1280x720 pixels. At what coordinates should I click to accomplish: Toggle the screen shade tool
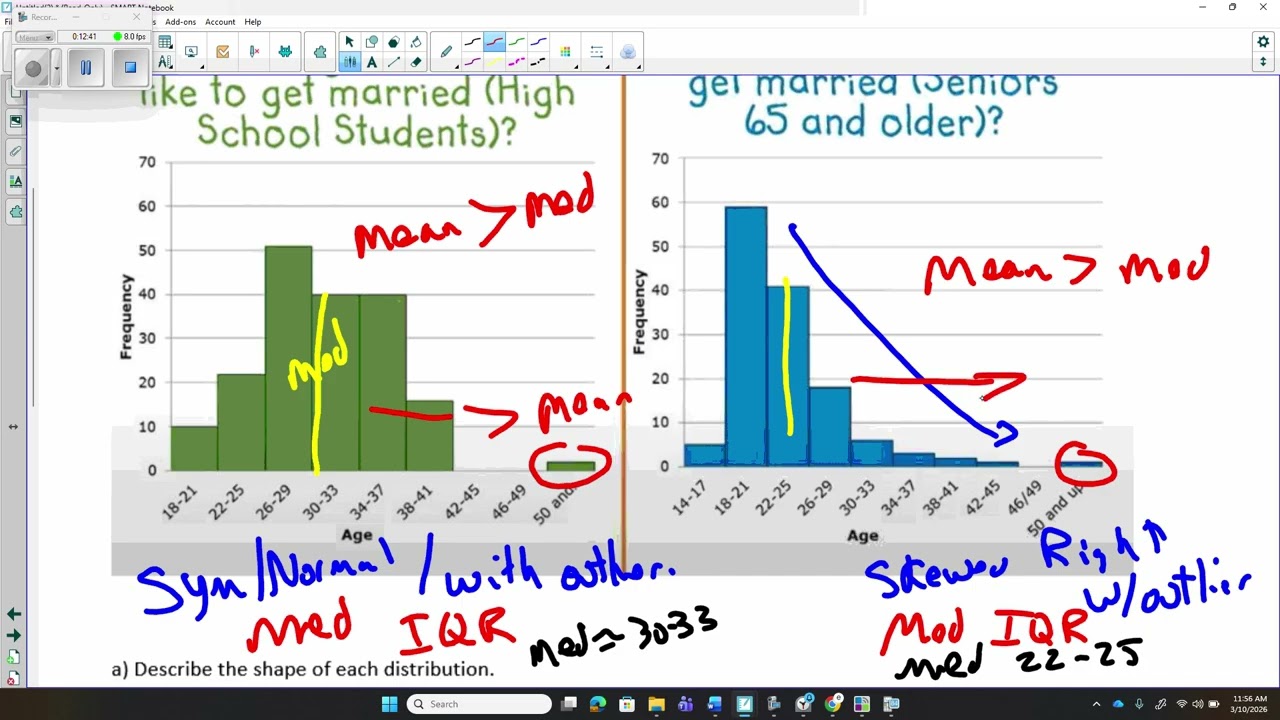pyautogui.click(x=191, y=52)
